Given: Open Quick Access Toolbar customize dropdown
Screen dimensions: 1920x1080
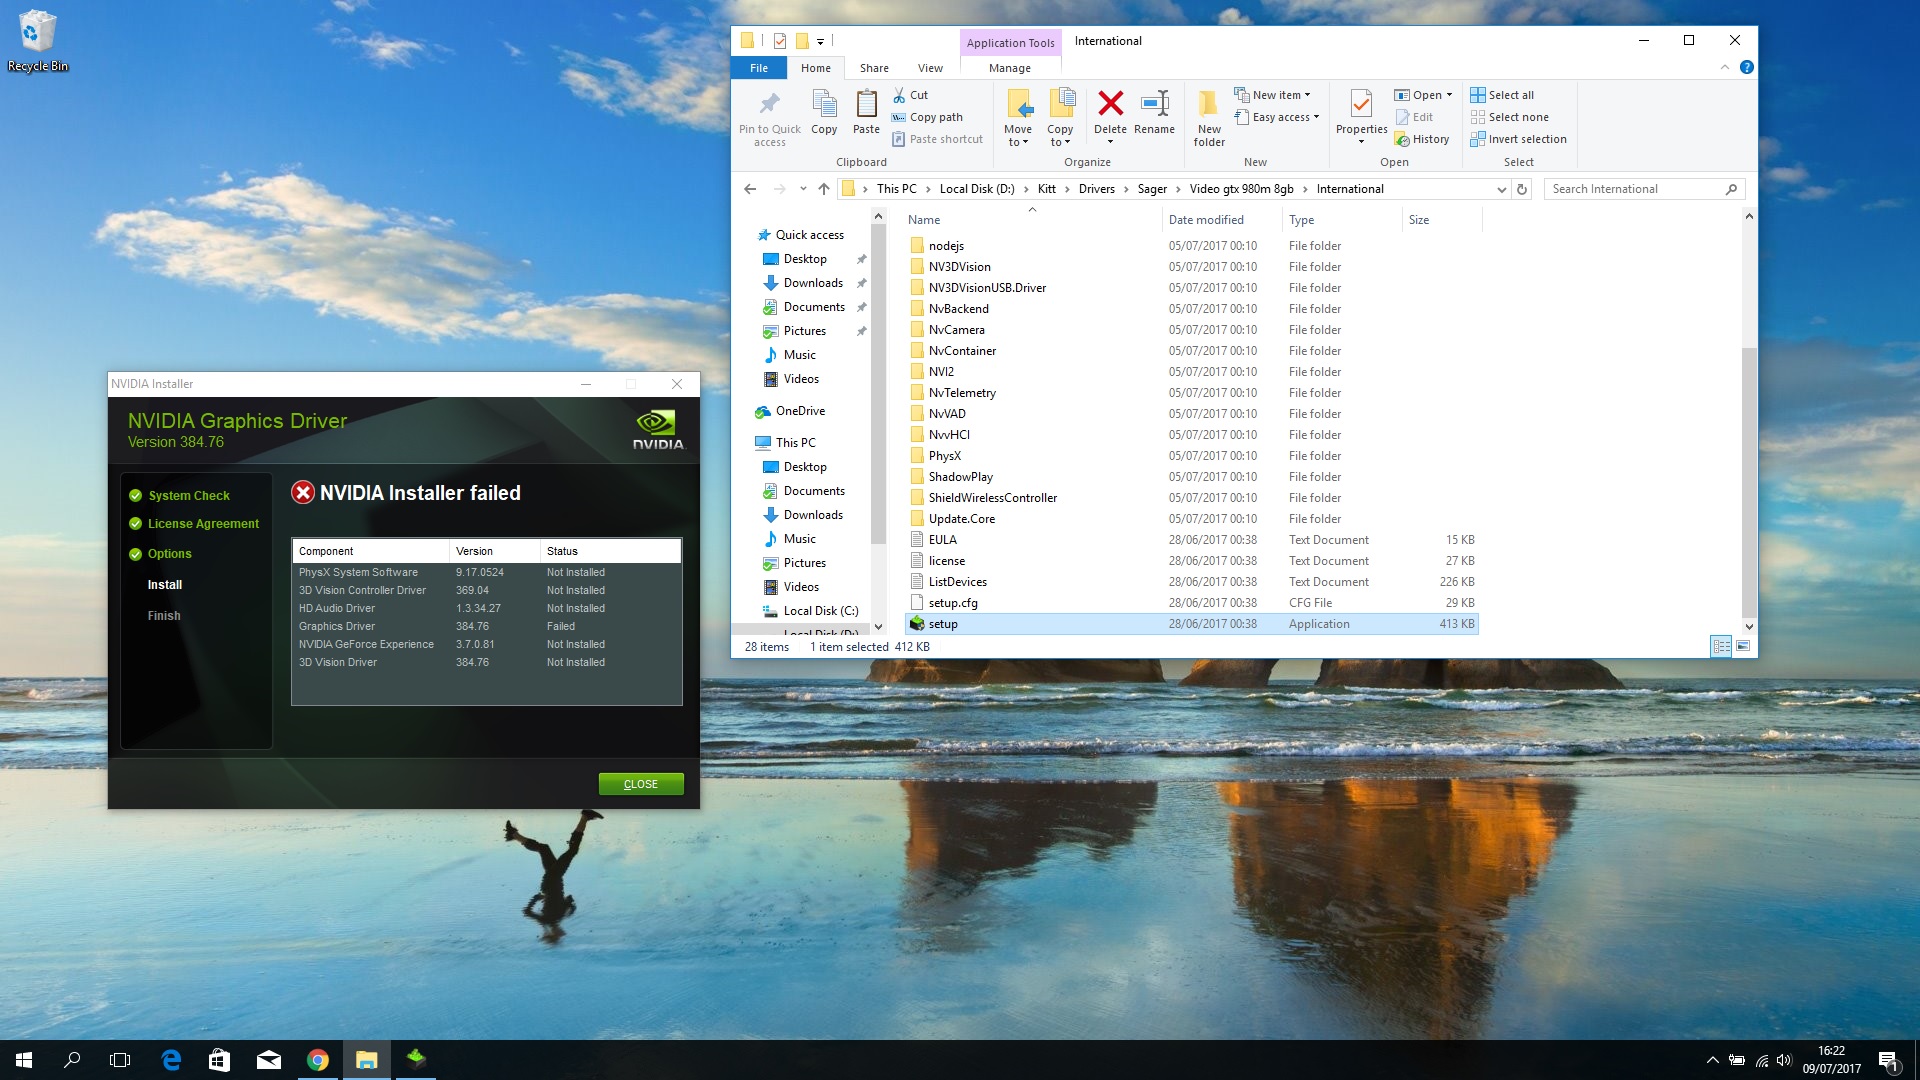Looking at the screenshot, I should click(820, 41).
